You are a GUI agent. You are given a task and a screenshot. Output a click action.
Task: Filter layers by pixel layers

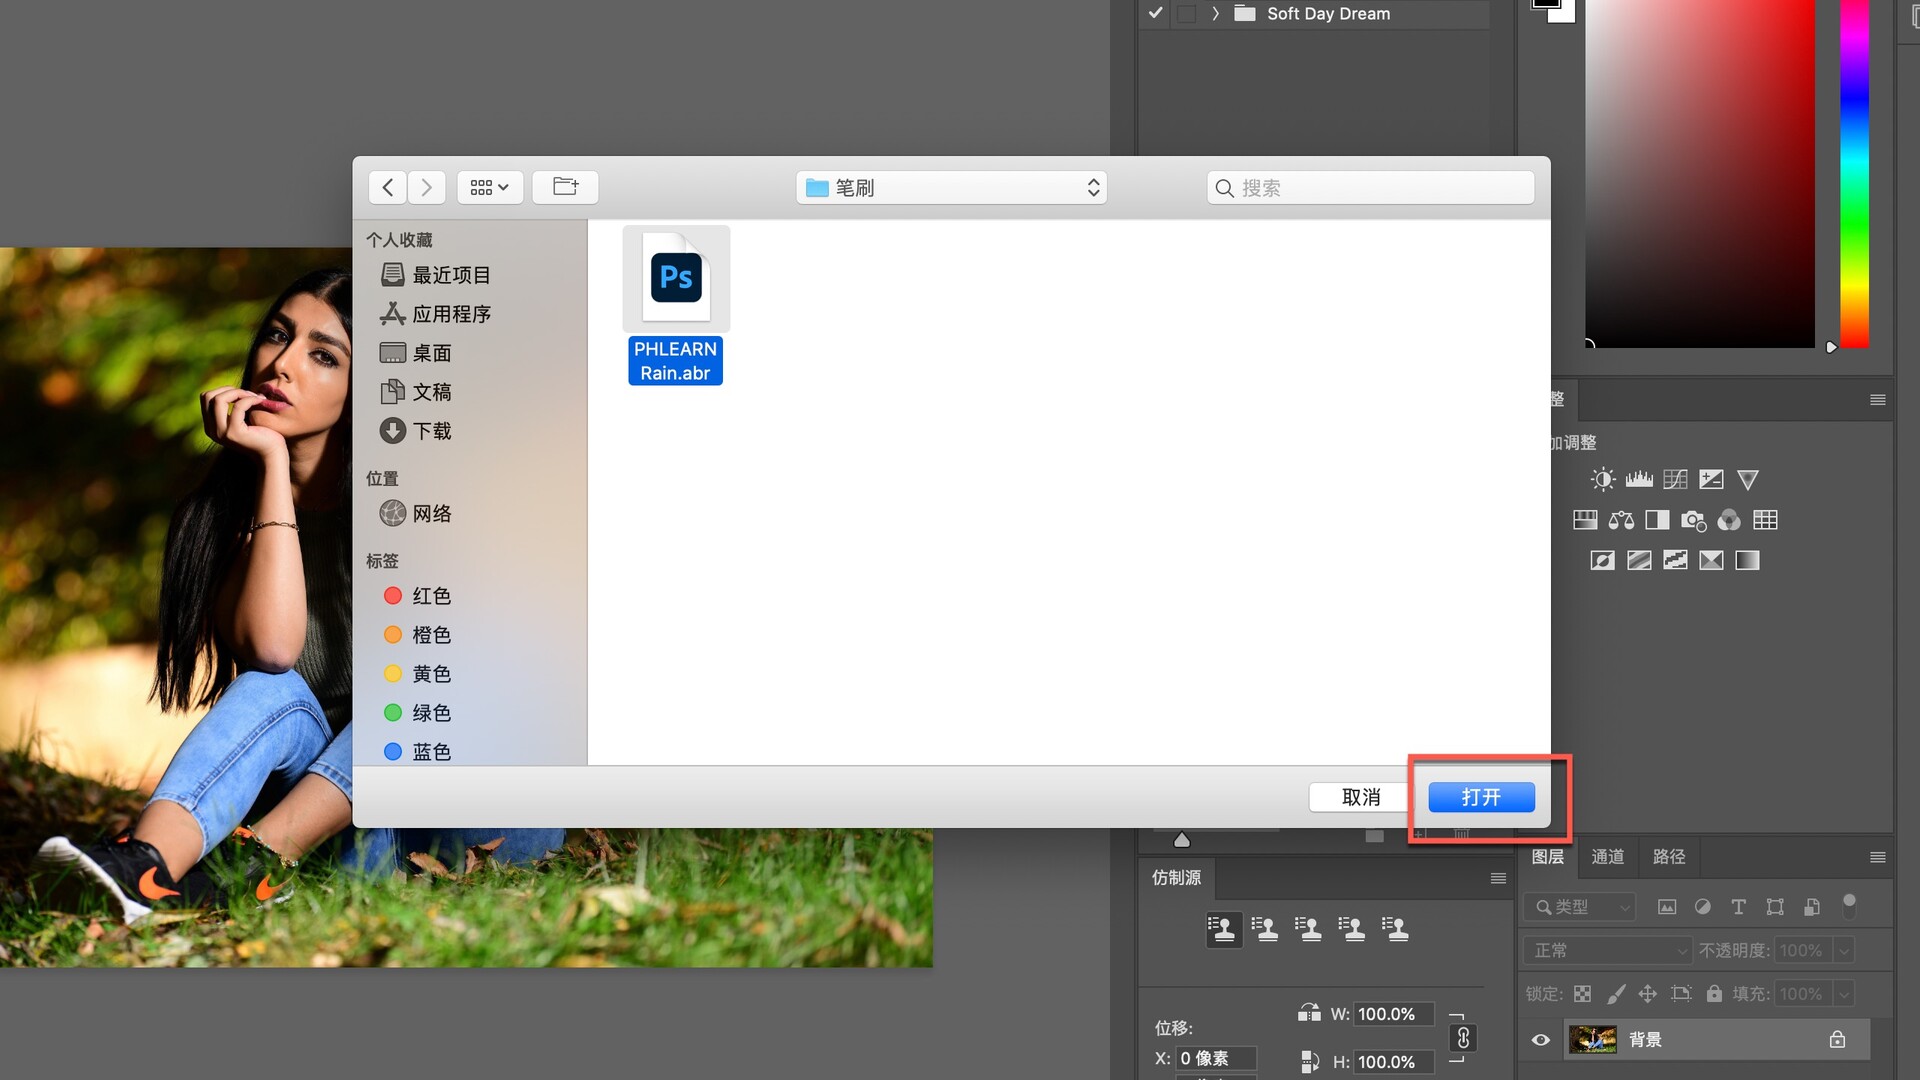pos(1667,907)
